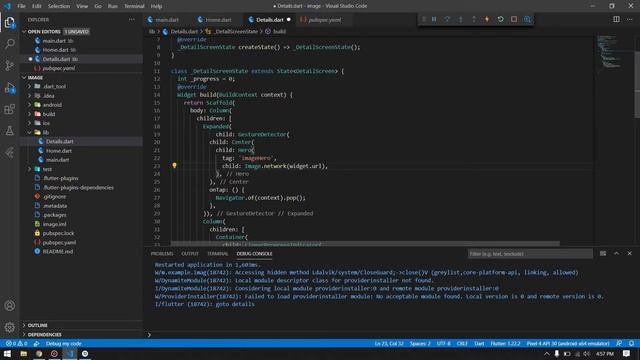Click the line and column indicator
The height and width of the screenshot is (360, 640).
pos(389,343)
